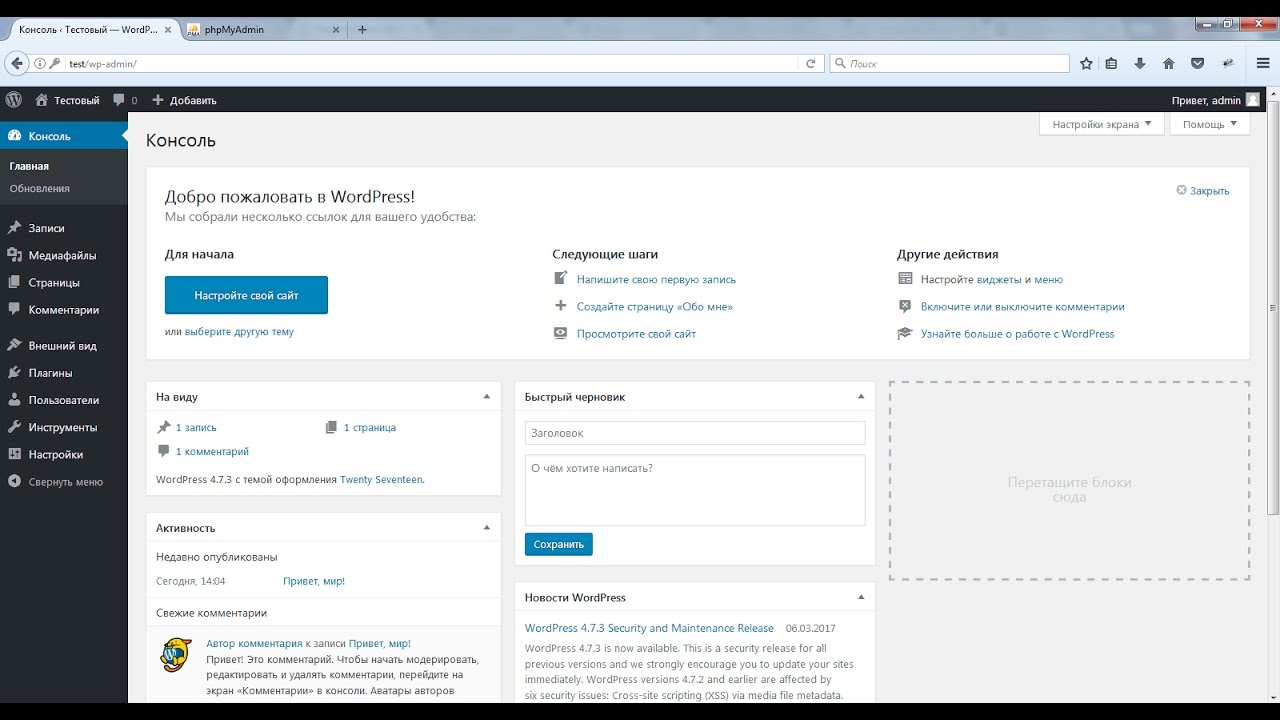Click the Свернуть меню collapse arrow icon
This screenshot has width=1280, height=720.
(x=14, y=481)
